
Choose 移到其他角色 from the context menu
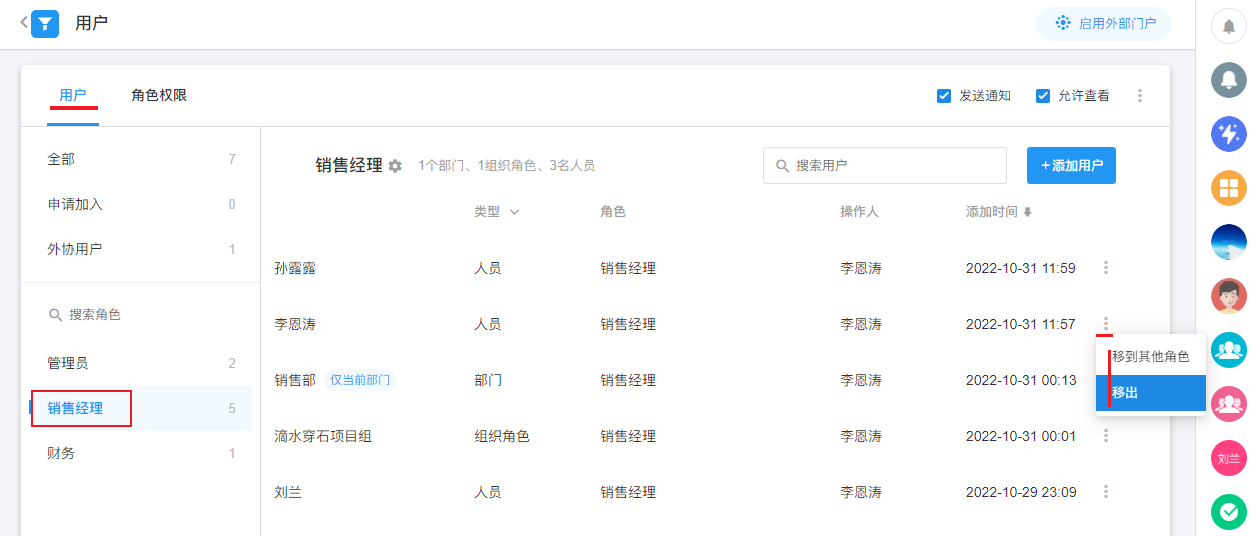pos(1151,356)
